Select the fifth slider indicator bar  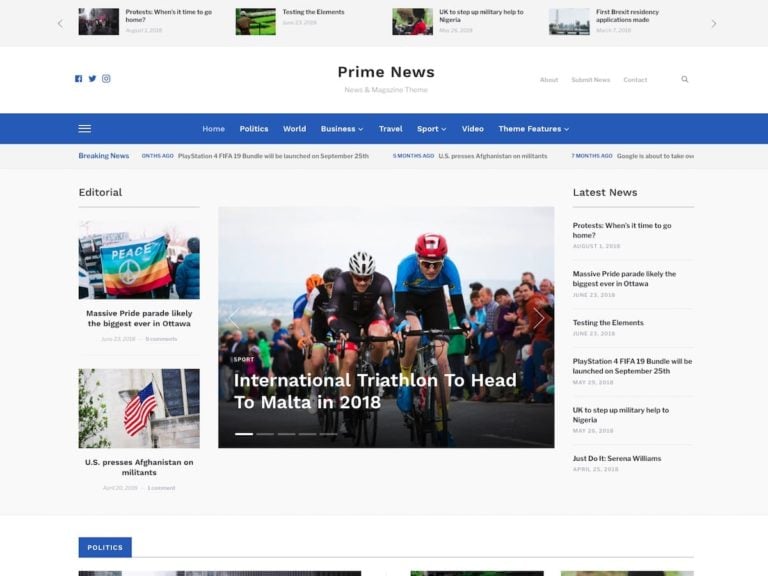[x=329, y=434]
